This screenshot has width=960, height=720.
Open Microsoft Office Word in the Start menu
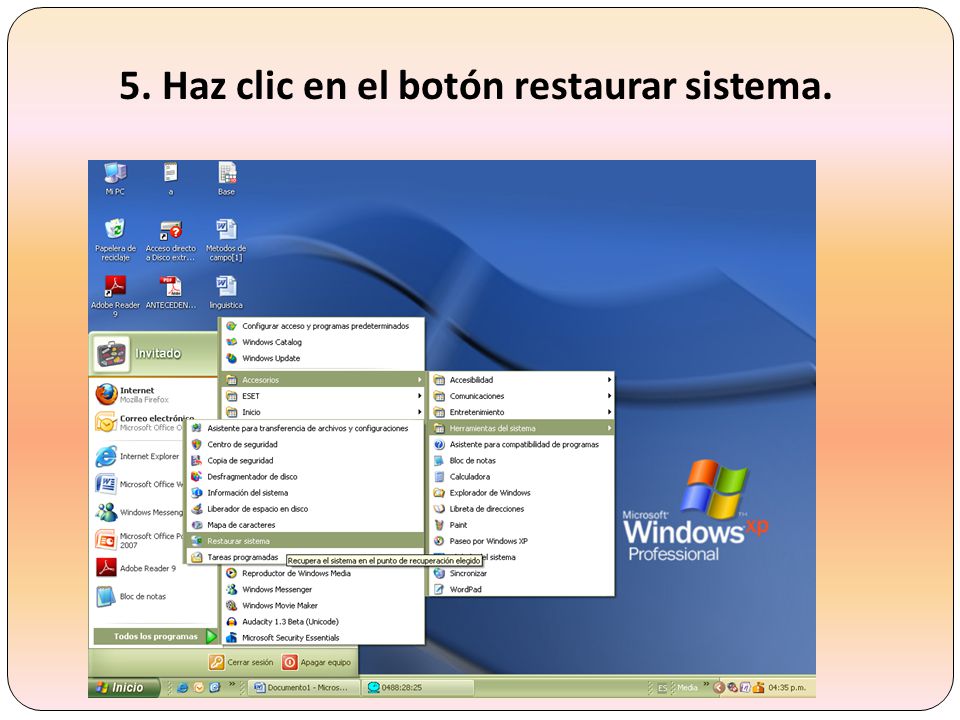140,484
